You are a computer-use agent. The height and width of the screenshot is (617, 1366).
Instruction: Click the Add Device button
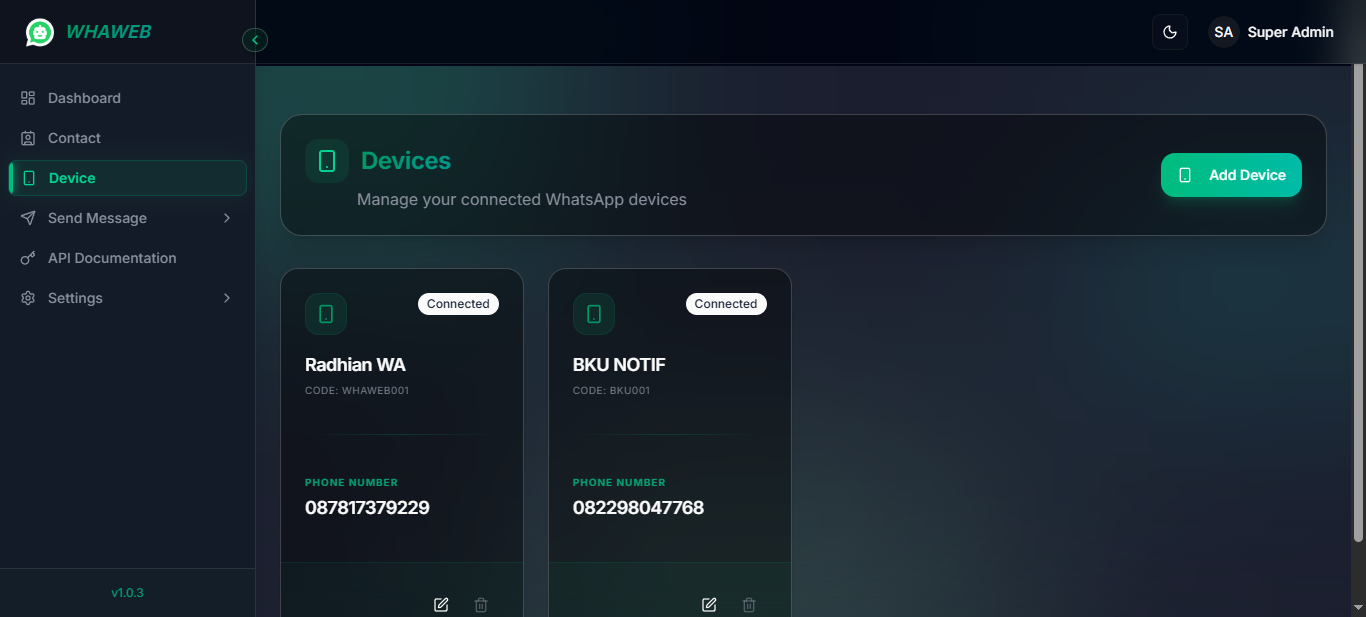(1231, 174)
